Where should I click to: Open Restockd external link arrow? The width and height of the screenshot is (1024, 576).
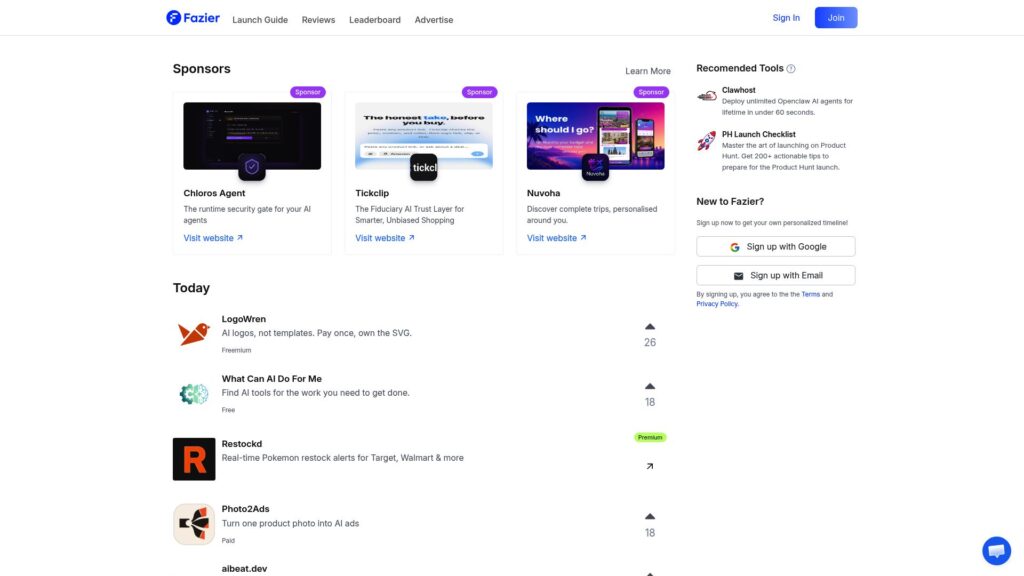tap(650, 466)
